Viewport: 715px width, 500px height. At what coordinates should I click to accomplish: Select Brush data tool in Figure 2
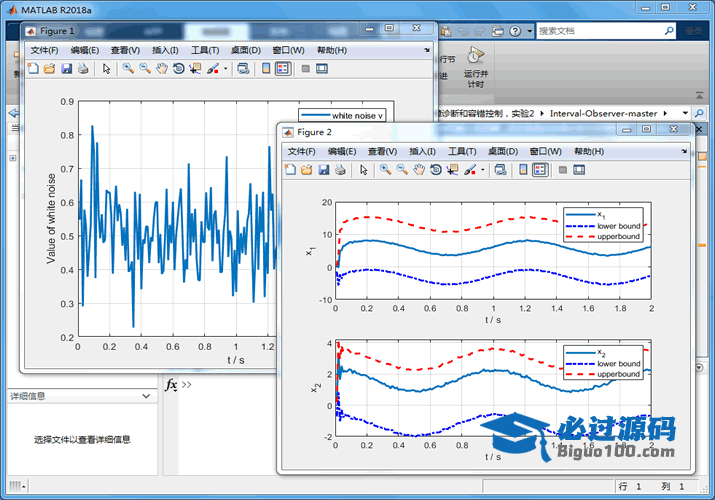tap(470, 170)
